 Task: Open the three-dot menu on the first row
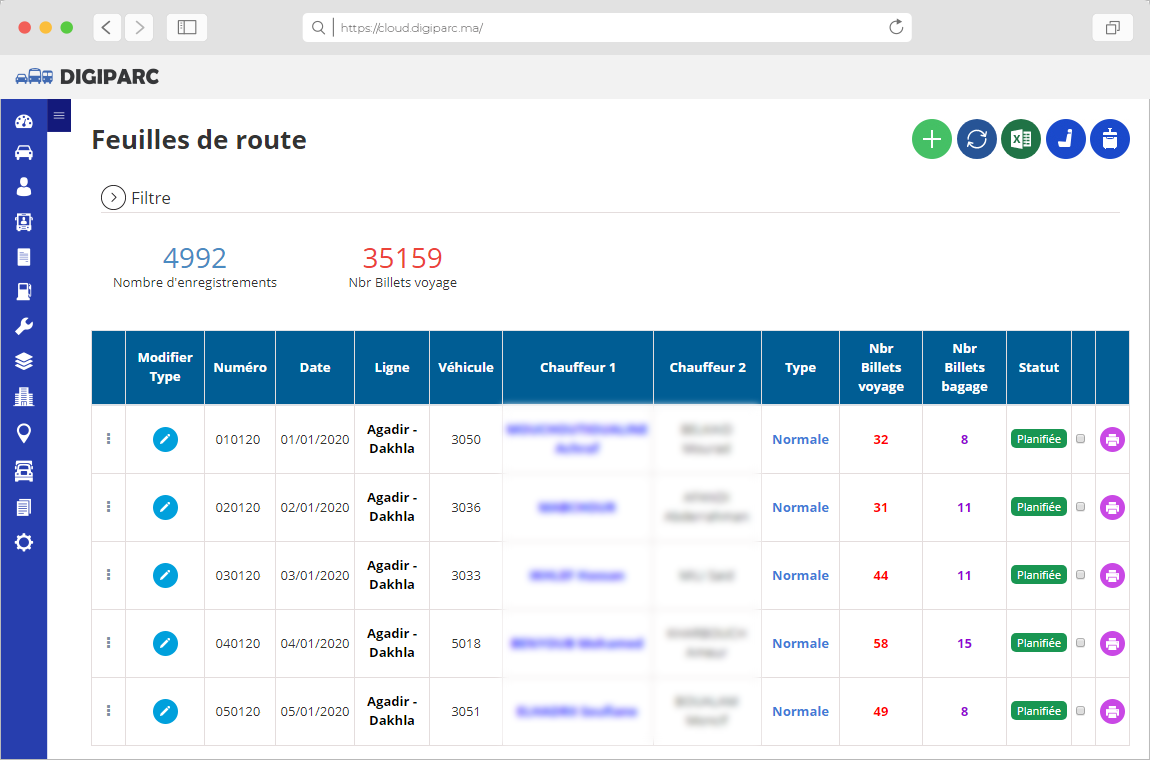tap(108, 439)
